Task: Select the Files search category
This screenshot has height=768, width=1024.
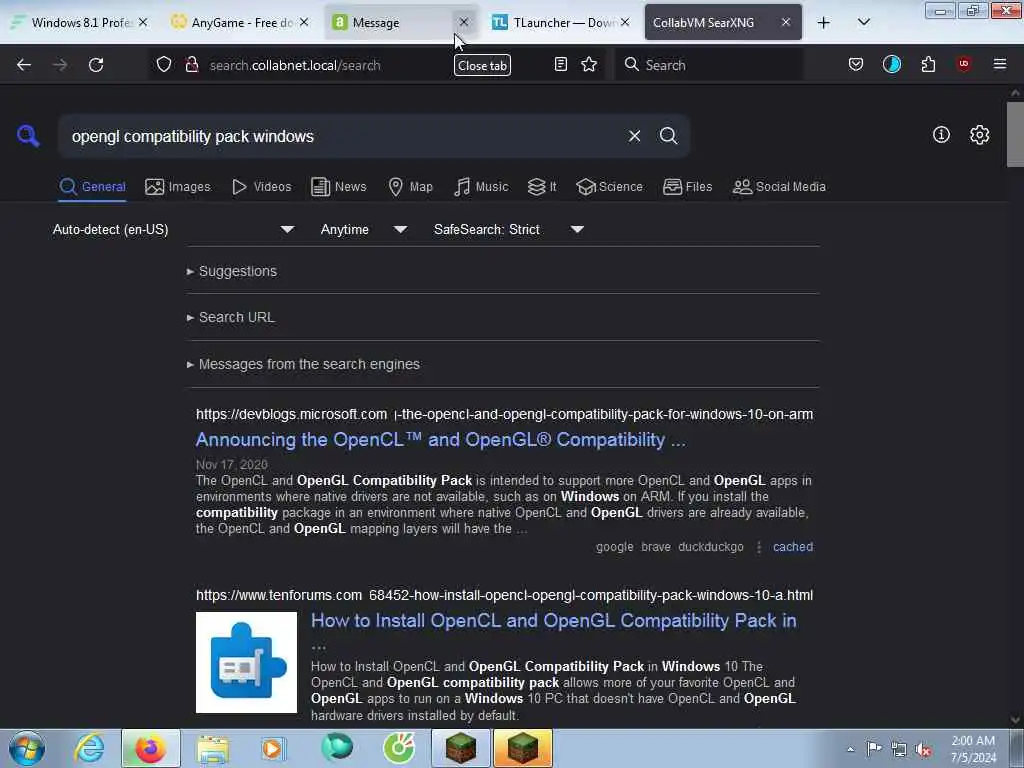Action: click(x=687, y=187)
